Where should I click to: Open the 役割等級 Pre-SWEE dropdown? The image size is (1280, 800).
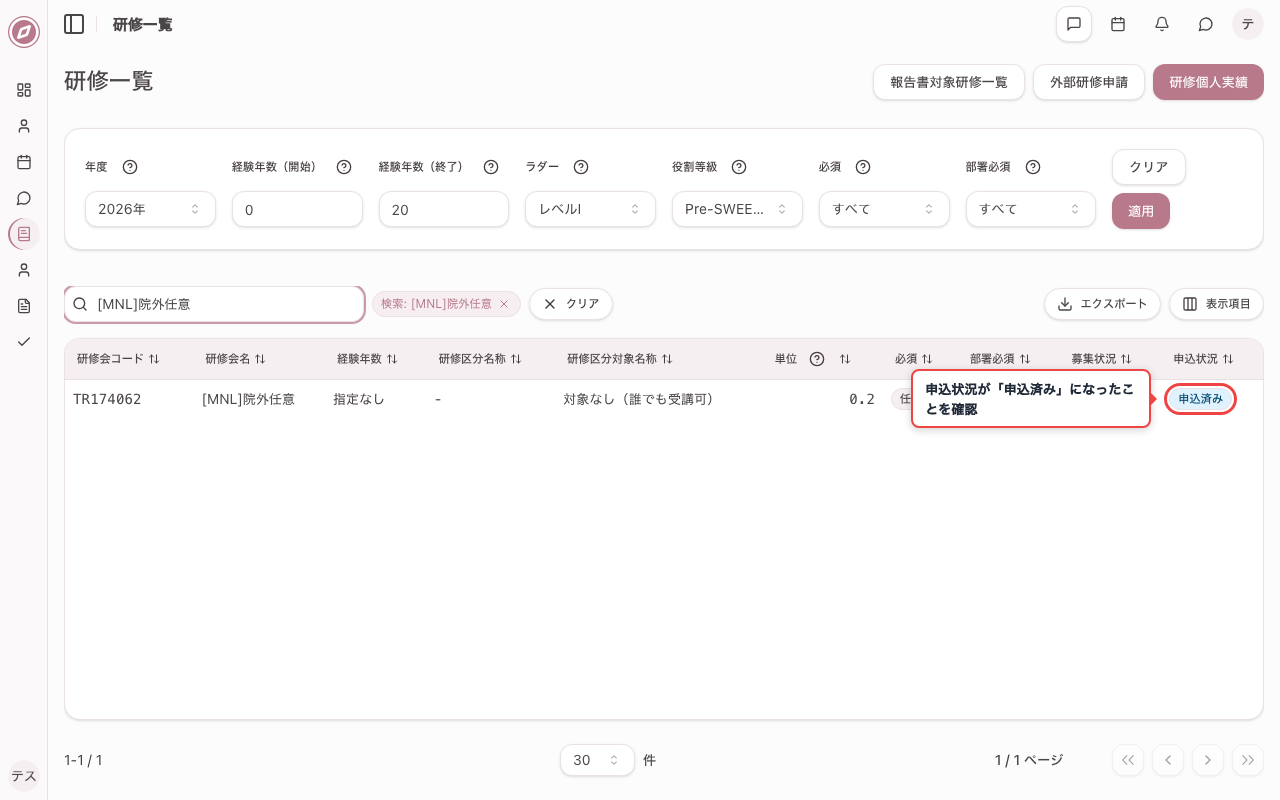click(x=737, y=209)
